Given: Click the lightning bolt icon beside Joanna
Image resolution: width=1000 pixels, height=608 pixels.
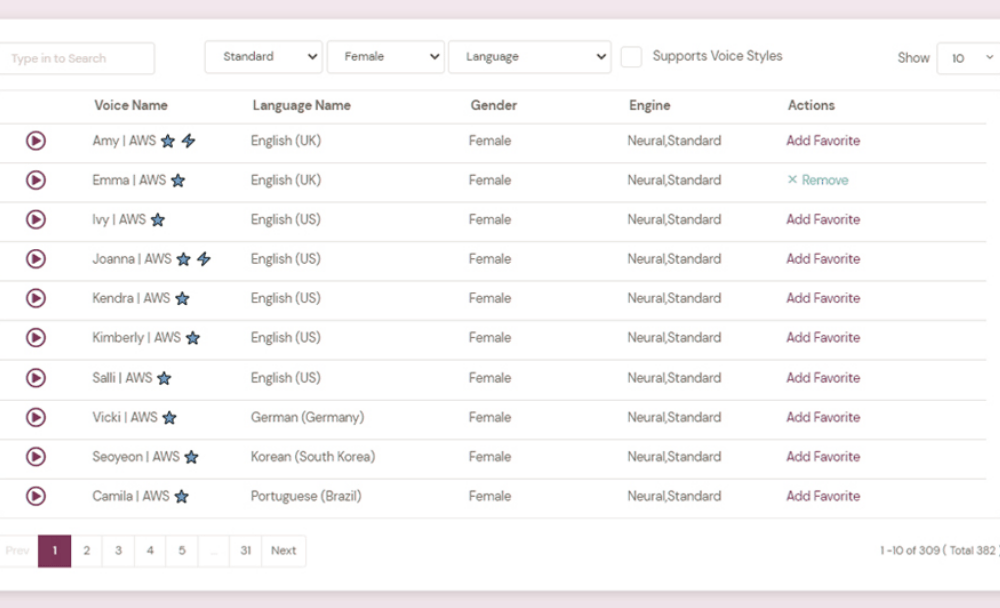Looking at the screenshot, I should [204, 259].
